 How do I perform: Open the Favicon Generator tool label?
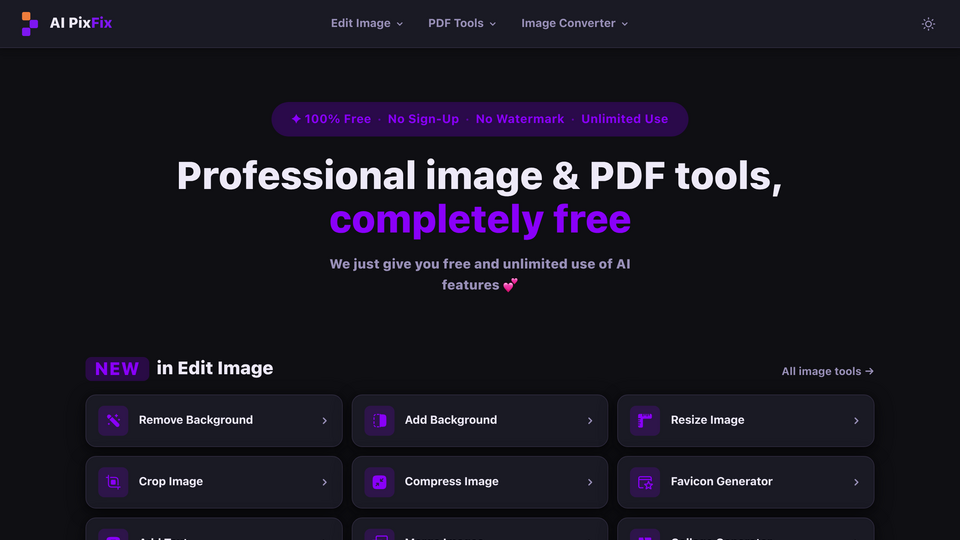pyautogui.click(x=721, y=481)
